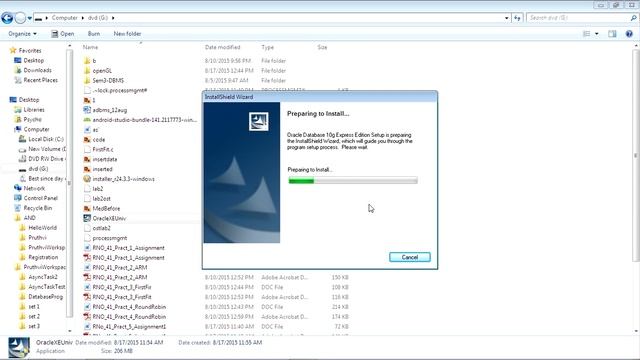Image resolution: width=640 pixels, height=360 pixels.
Task: Select HelloWorld folder in navigation tree
Action: 42,228
